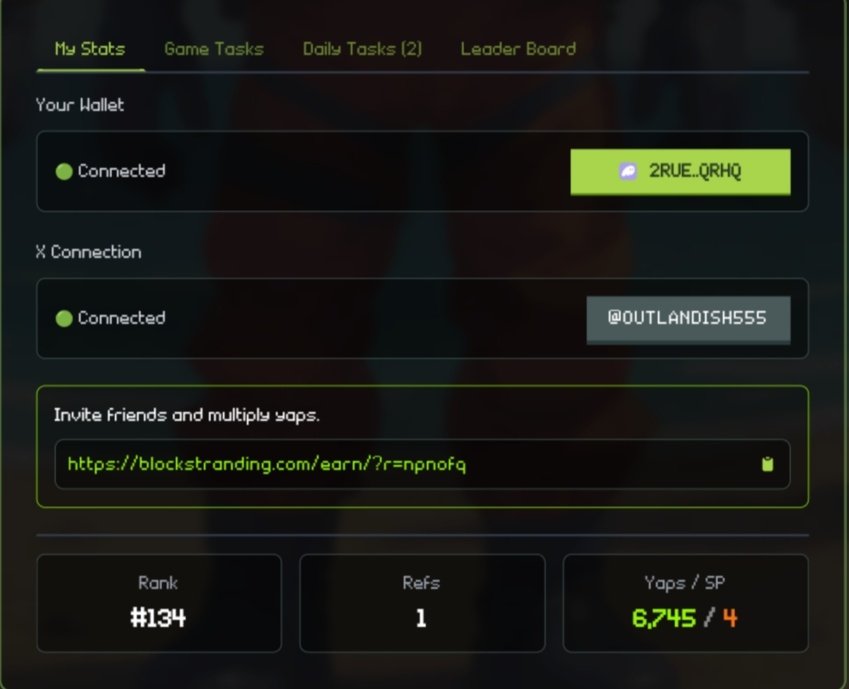Click the Refs stat card
This screenshot has height=689, width=849.
coord(422,603)
